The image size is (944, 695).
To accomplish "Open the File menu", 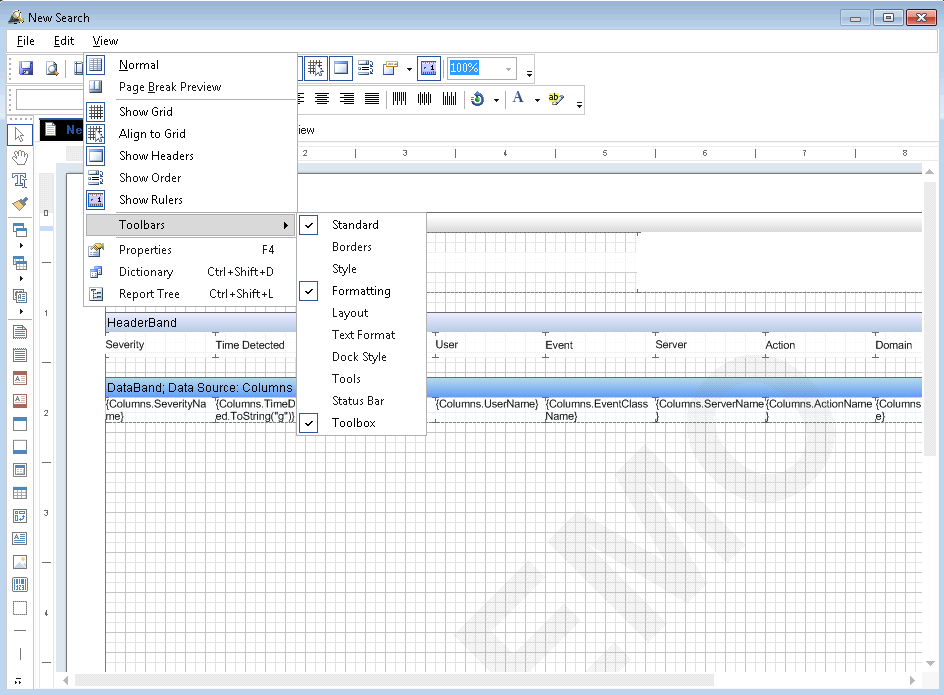I will 25,41.
